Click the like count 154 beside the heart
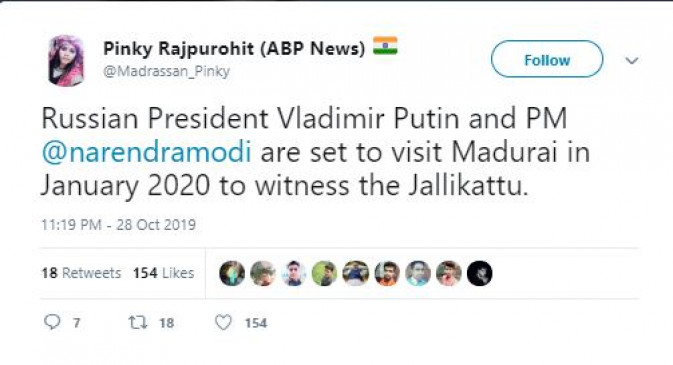The width and height of the screenshot is (673, 365). pos(256,322)
